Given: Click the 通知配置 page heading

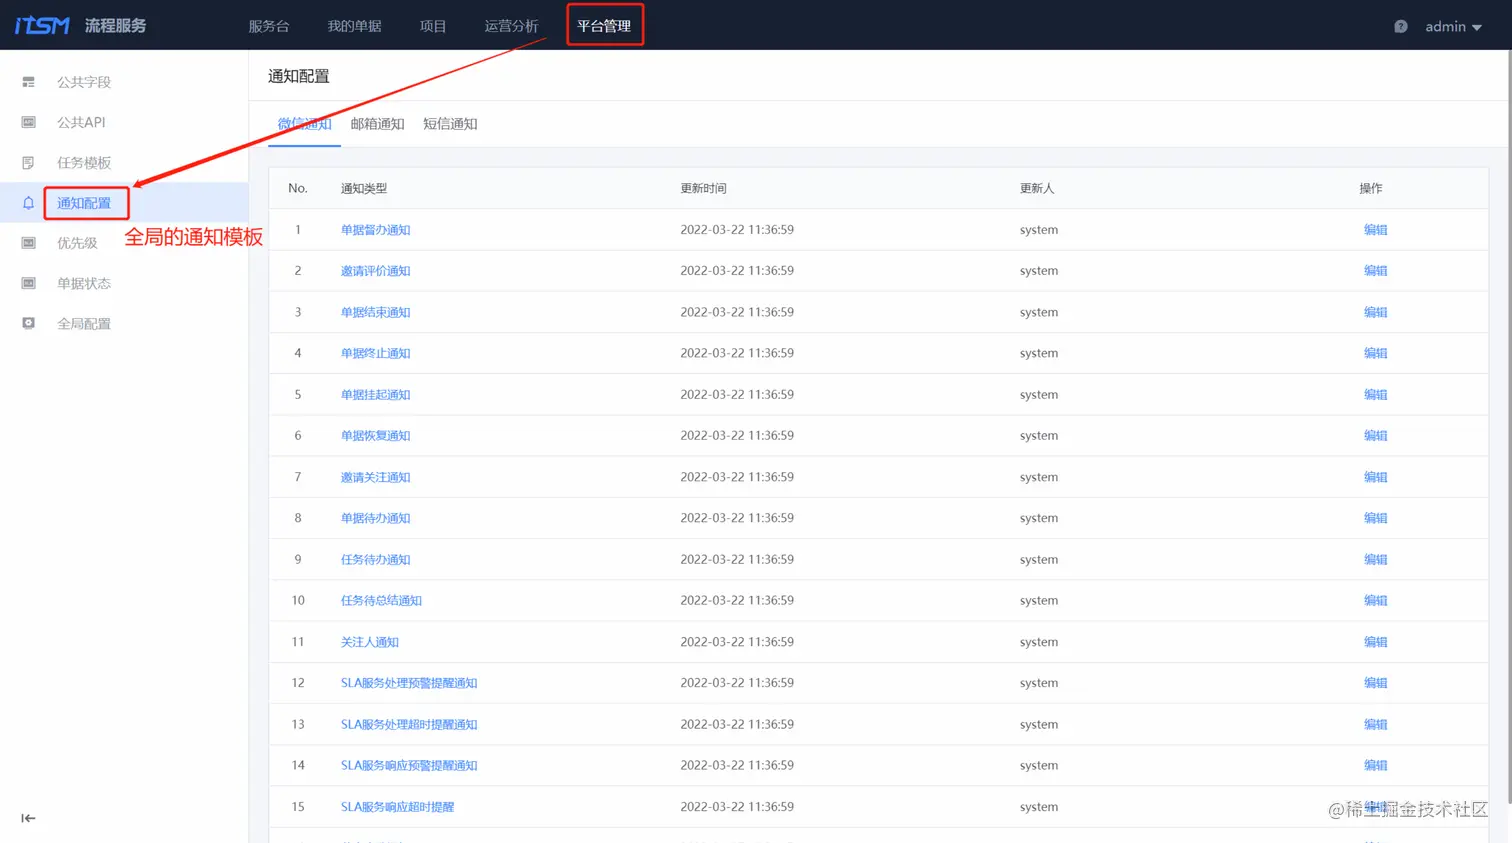Looking at the screenshot, I should (299, 76).
